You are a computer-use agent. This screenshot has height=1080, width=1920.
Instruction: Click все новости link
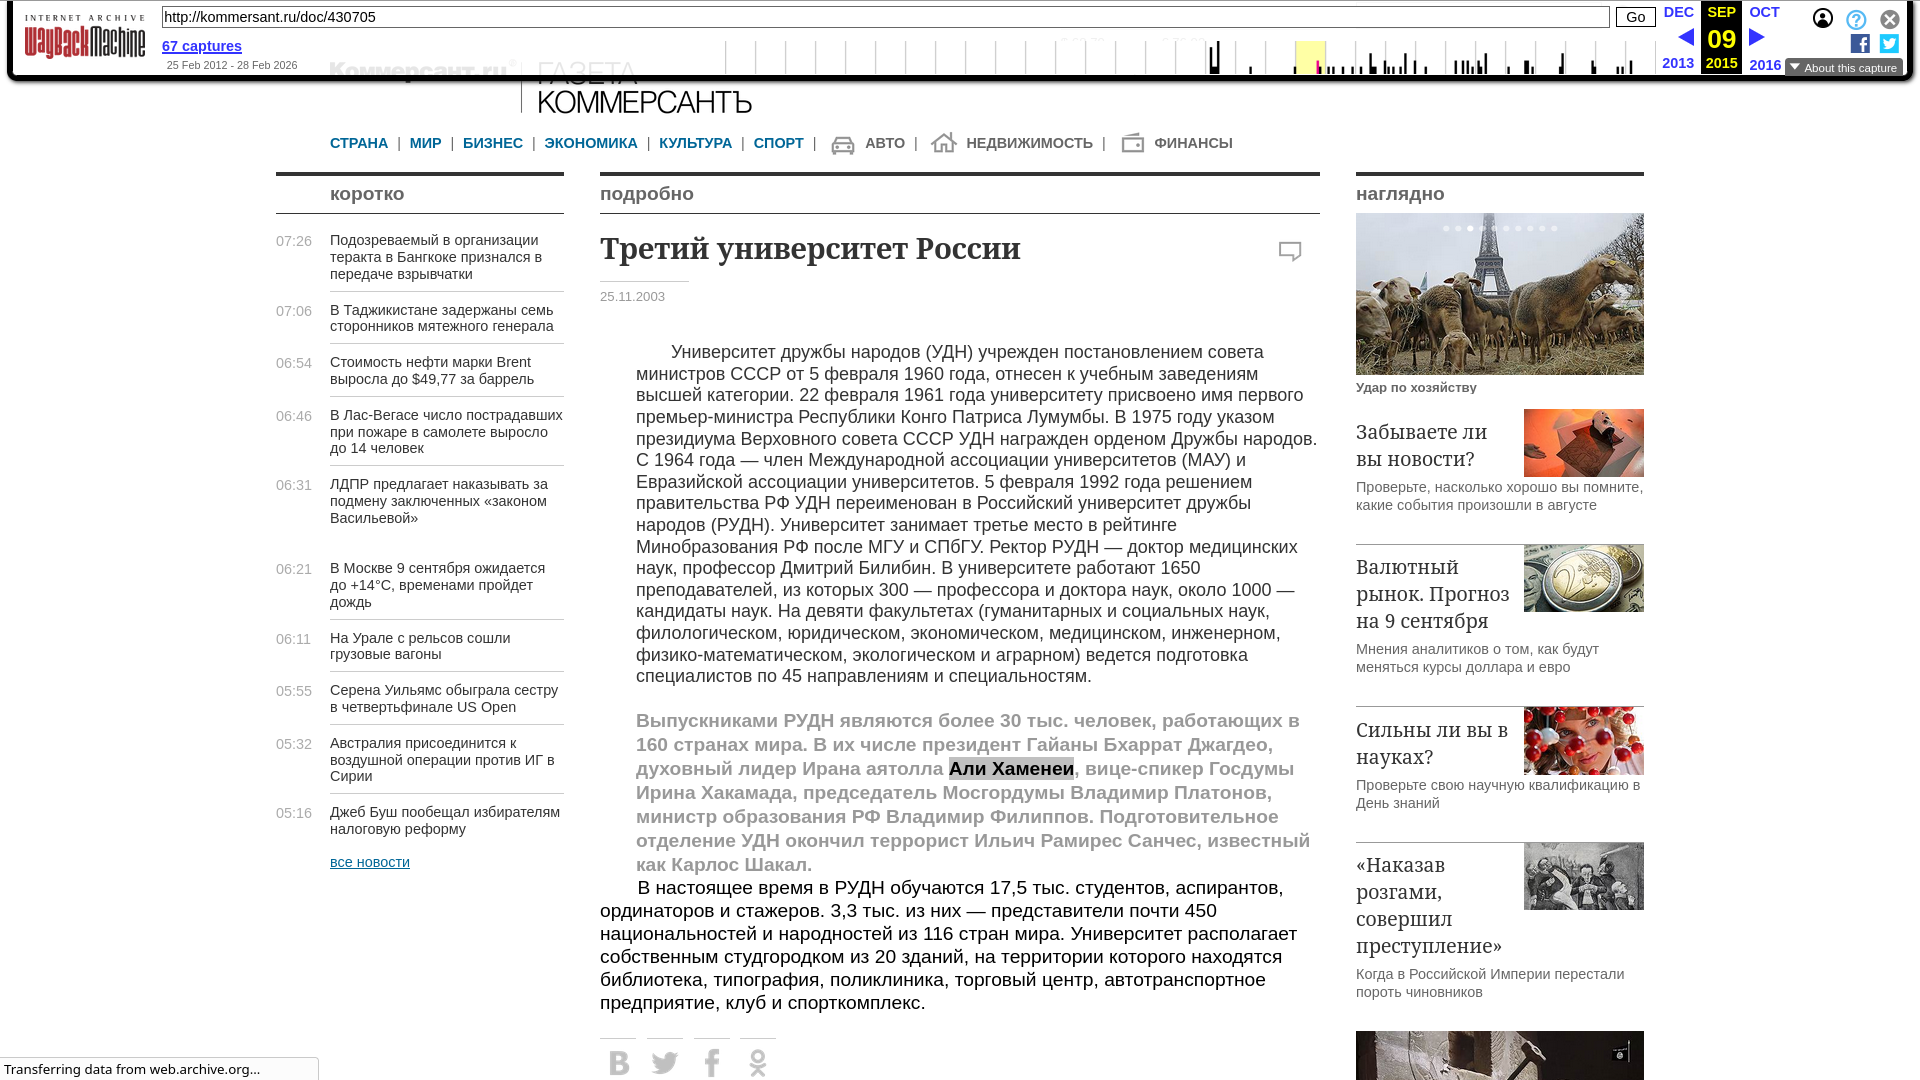[x=370, y=863]
